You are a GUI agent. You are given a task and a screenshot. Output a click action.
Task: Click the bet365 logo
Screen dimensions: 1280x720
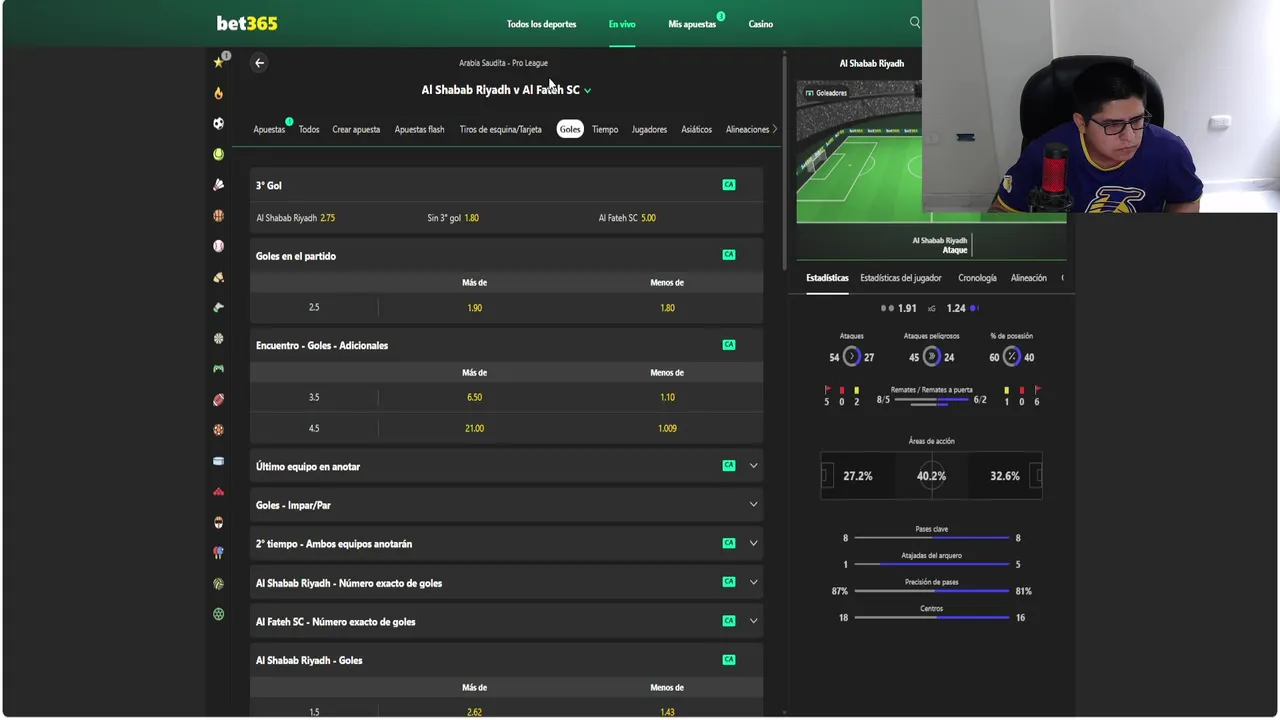[247, 23]
